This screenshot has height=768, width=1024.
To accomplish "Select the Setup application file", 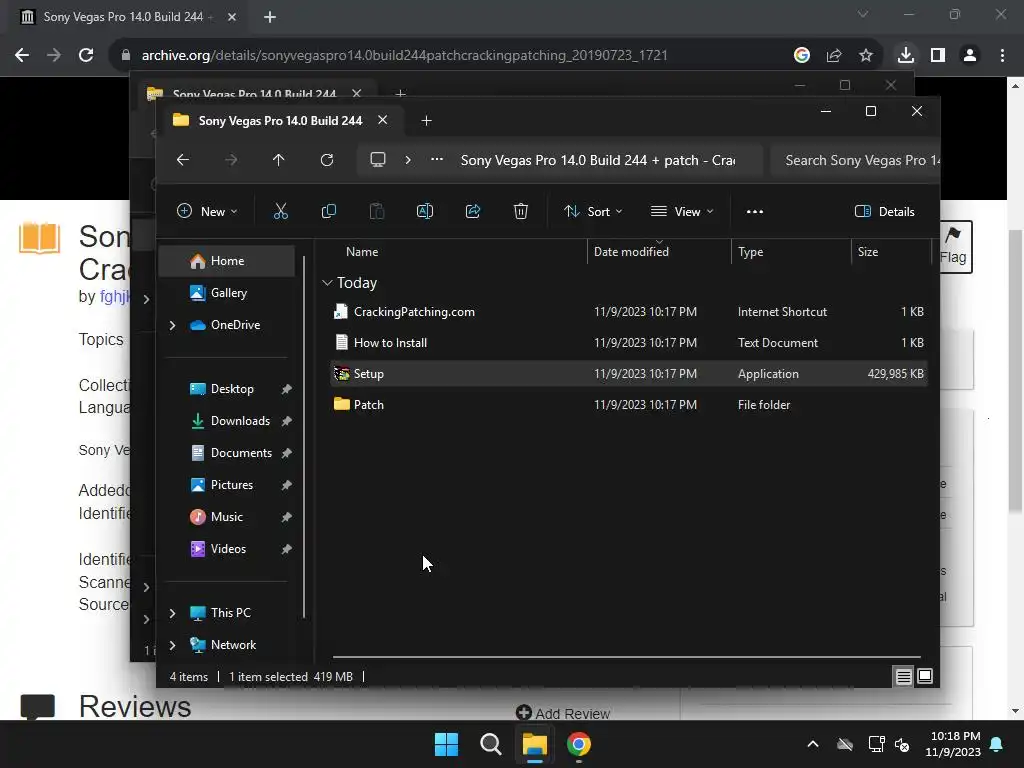I will coord(629,374).
